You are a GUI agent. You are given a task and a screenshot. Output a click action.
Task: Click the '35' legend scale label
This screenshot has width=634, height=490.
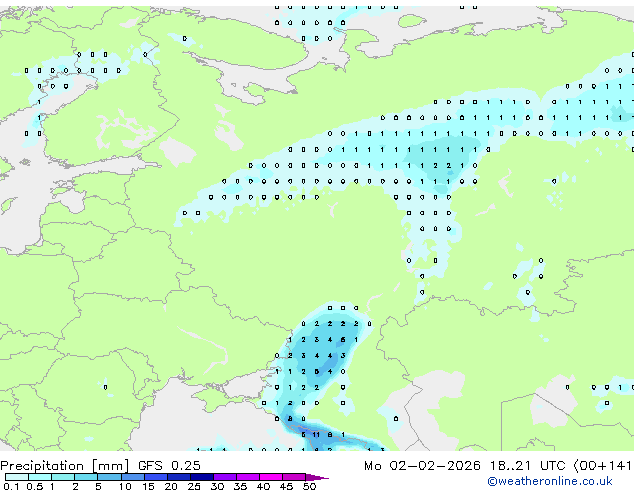[x=240, y=486]
